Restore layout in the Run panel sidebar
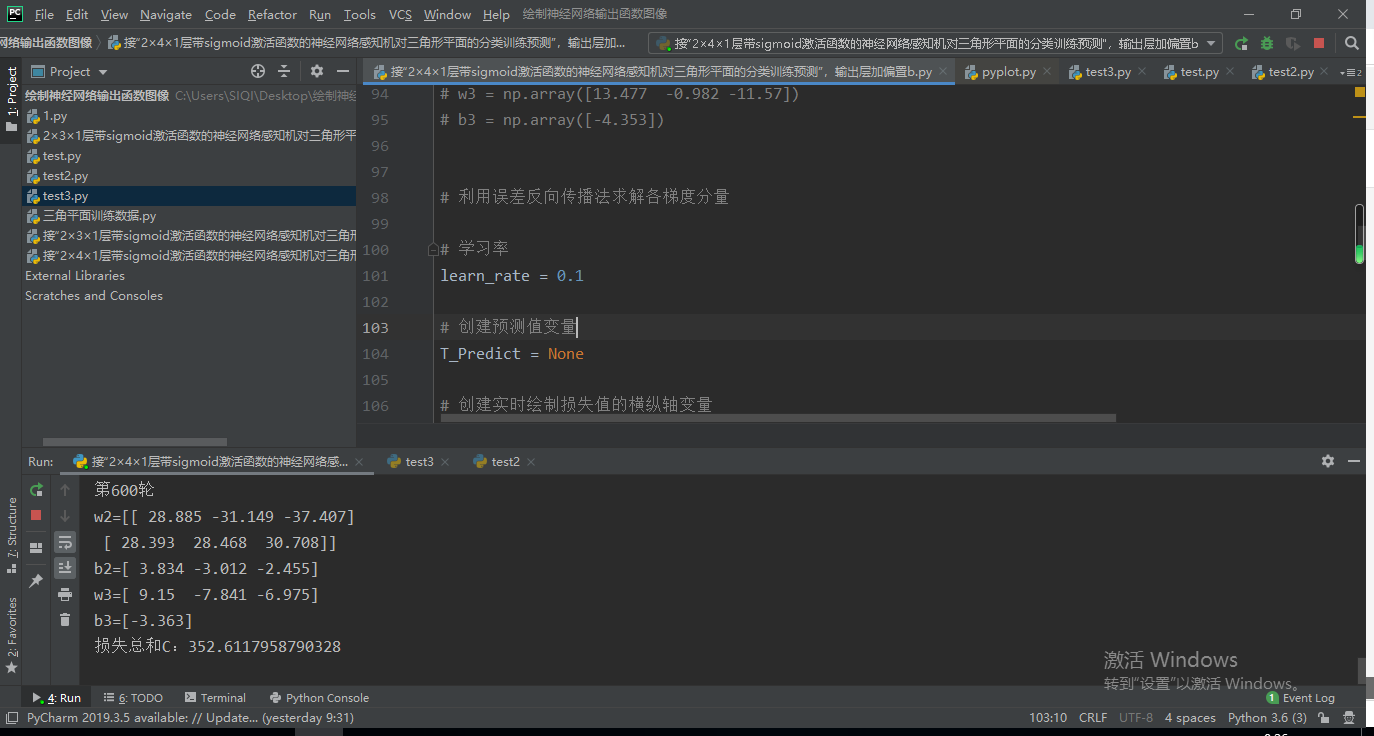The width and height of the screenshot is (1374, 736). (x=36, y=548)
